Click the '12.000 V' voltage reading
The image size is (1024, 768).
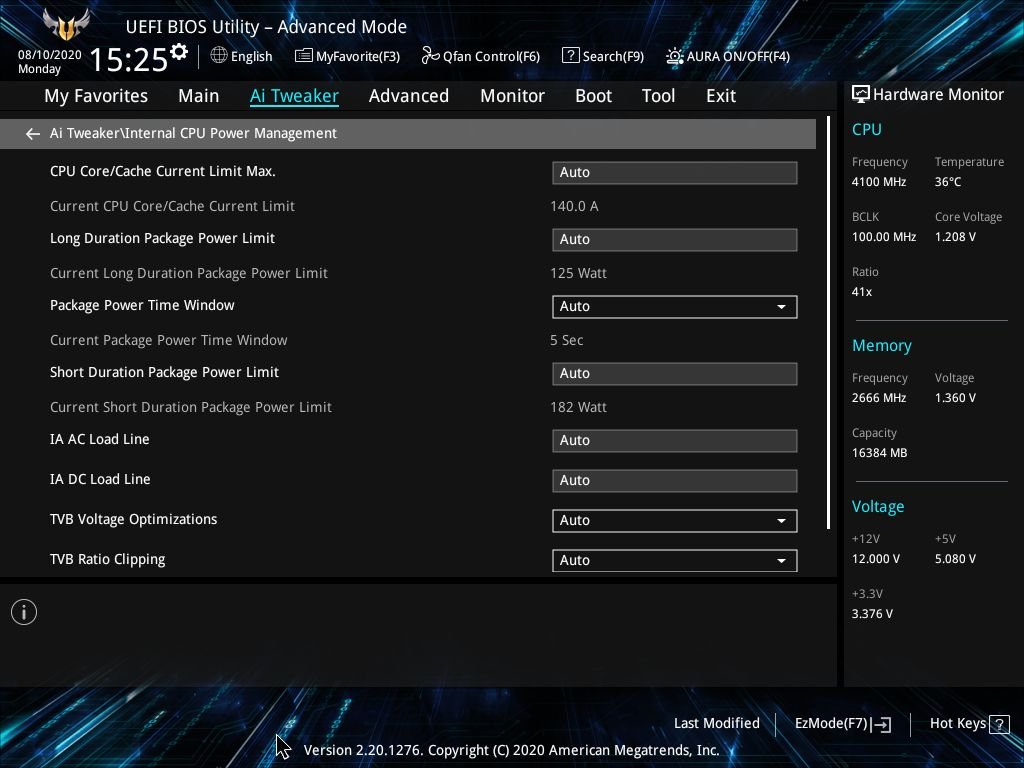click(875, 559)
